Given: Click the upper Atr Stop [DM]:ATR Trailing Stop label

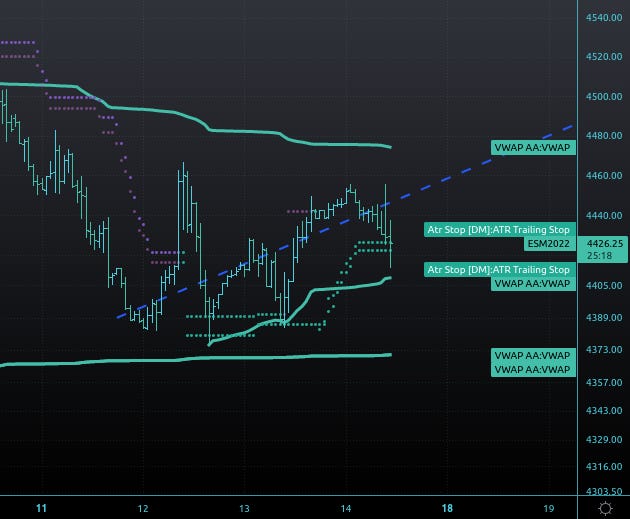Looking at the screenshot, I should click(x=499, y=230).
